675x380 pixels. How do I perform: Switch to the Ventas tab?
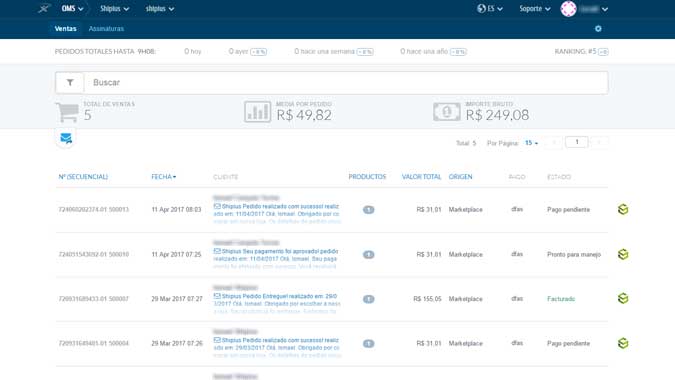tap(65, 29)
